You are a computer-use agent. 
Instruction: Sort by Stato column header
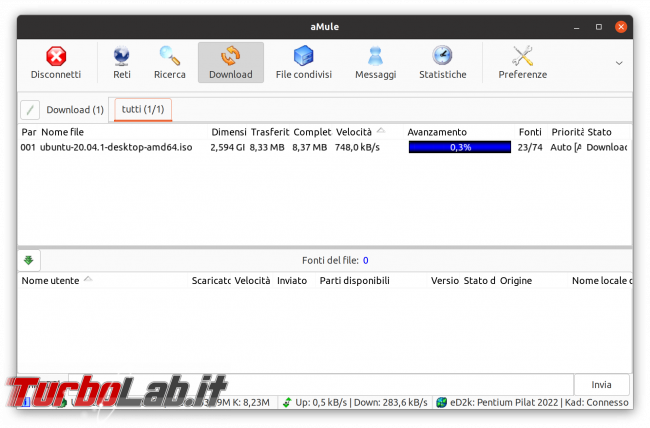(599, 132)
